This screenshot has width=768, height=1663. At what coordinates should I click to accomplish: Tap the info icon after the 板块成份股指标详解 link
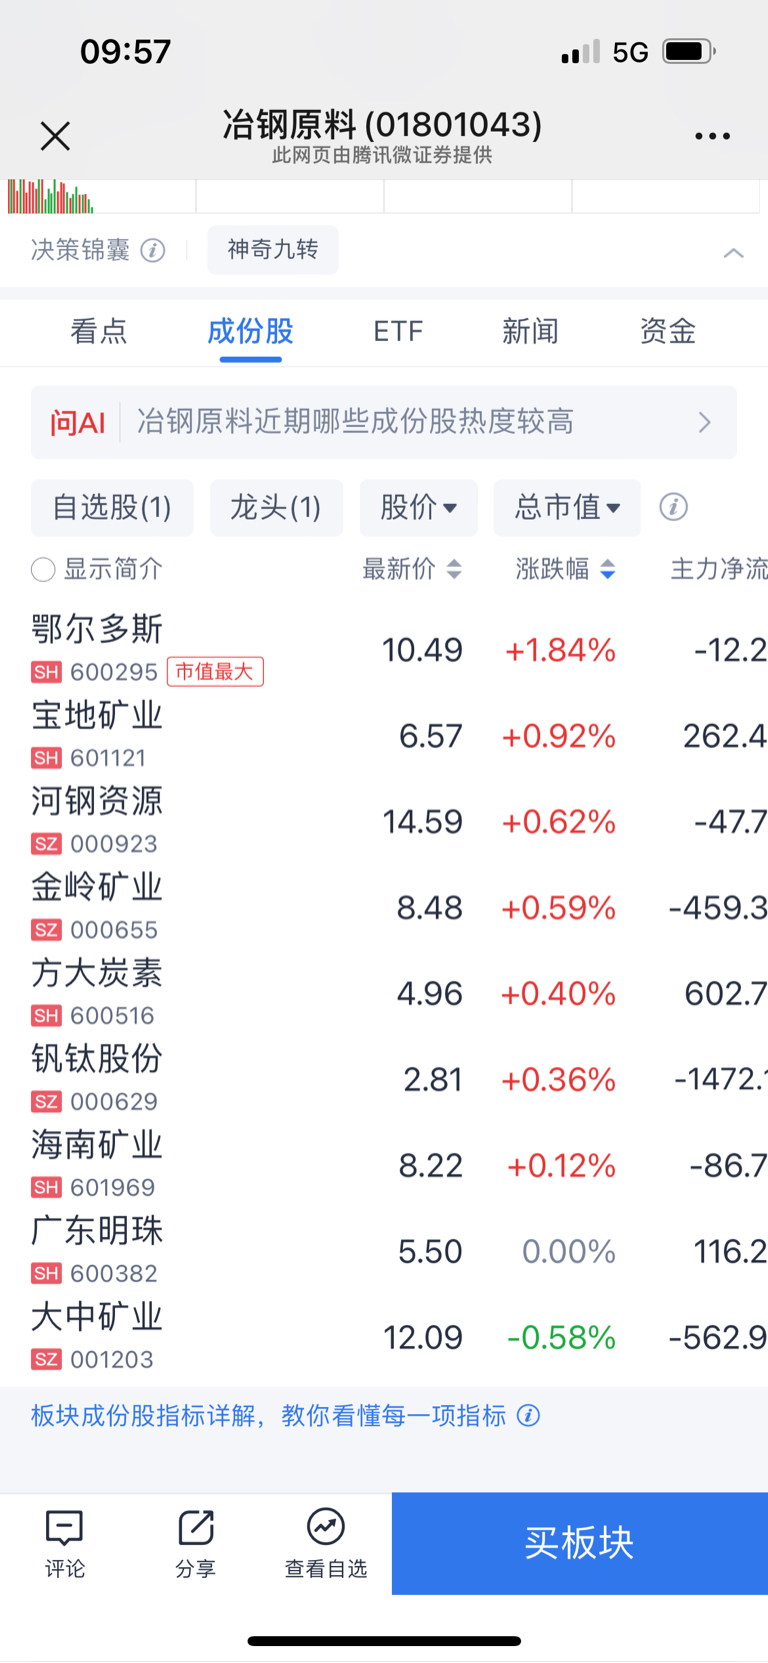pyautogui.click(x=528, y=1416)
